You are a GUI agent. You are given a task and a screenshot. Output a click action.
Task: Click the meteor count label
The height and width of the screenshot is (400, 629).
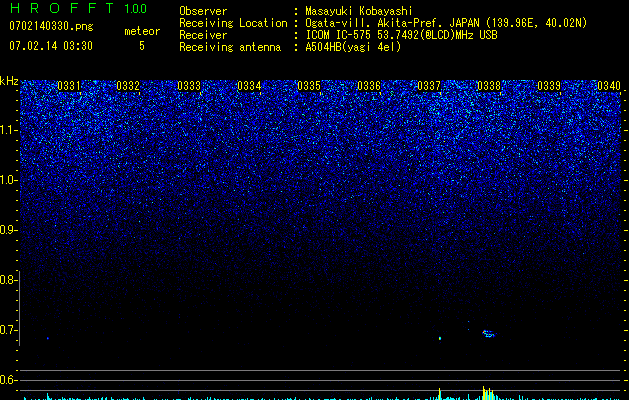pos(142,31)
